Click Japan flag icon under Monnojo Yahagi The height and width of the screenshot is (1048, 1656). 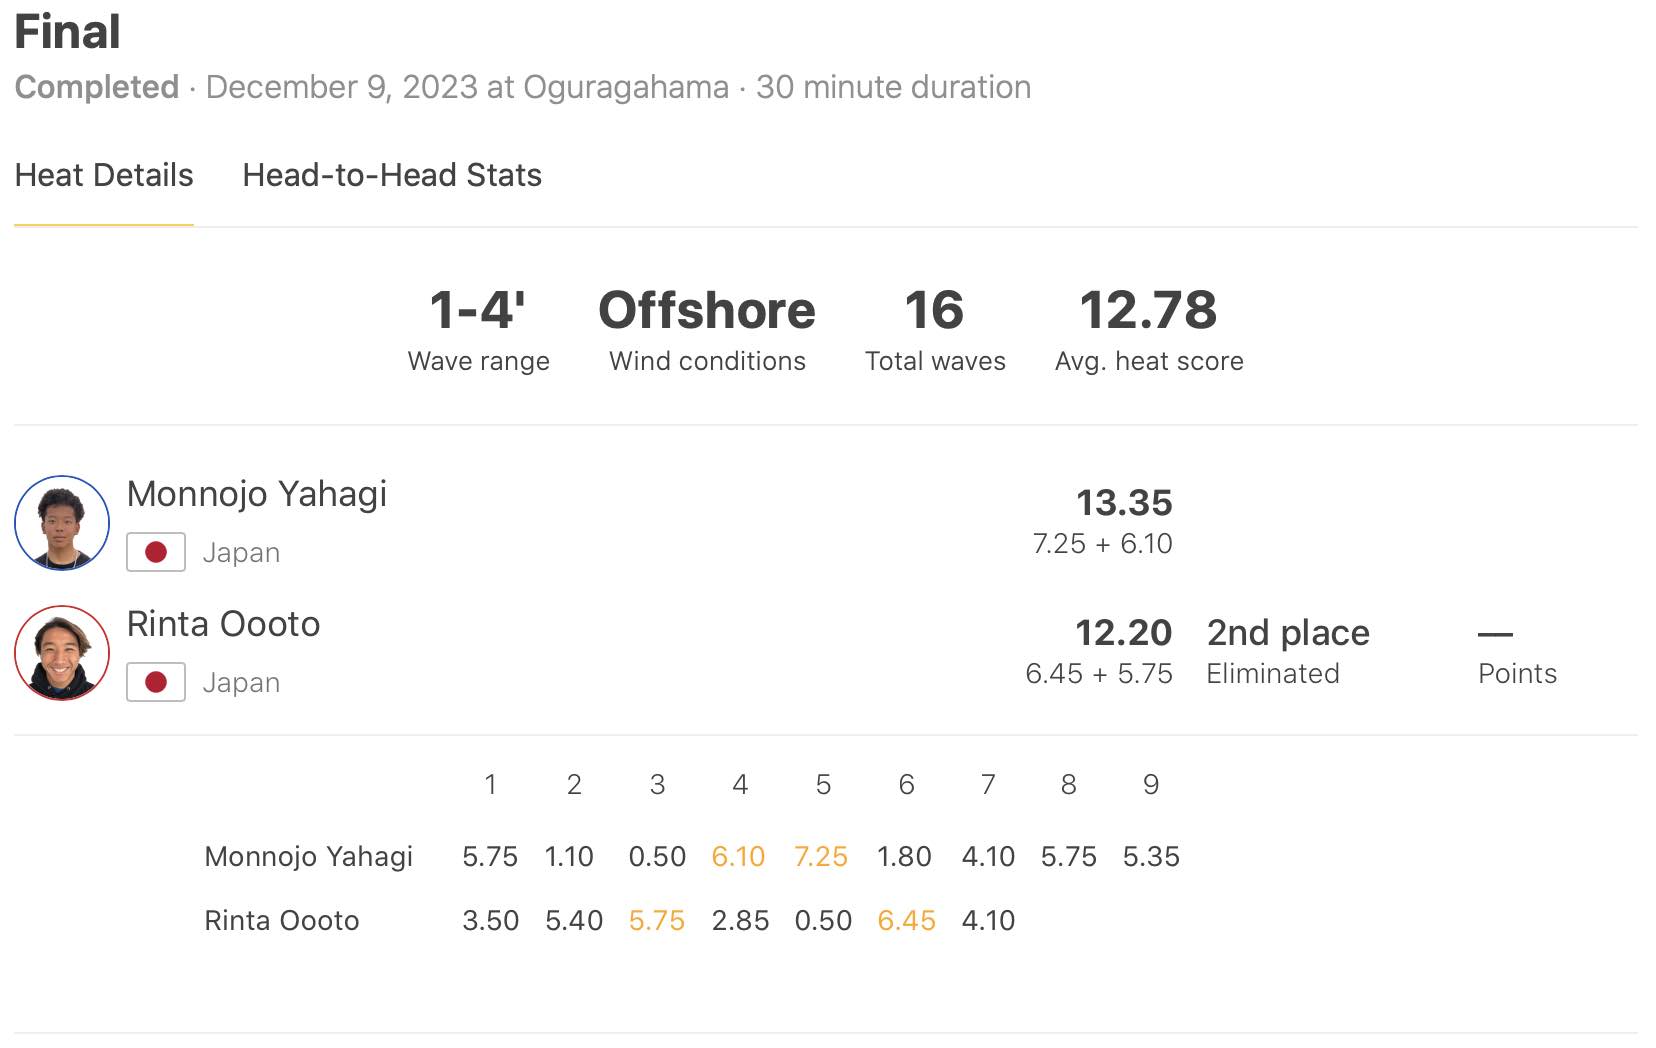pyautogui.click(x=156, y=552)
